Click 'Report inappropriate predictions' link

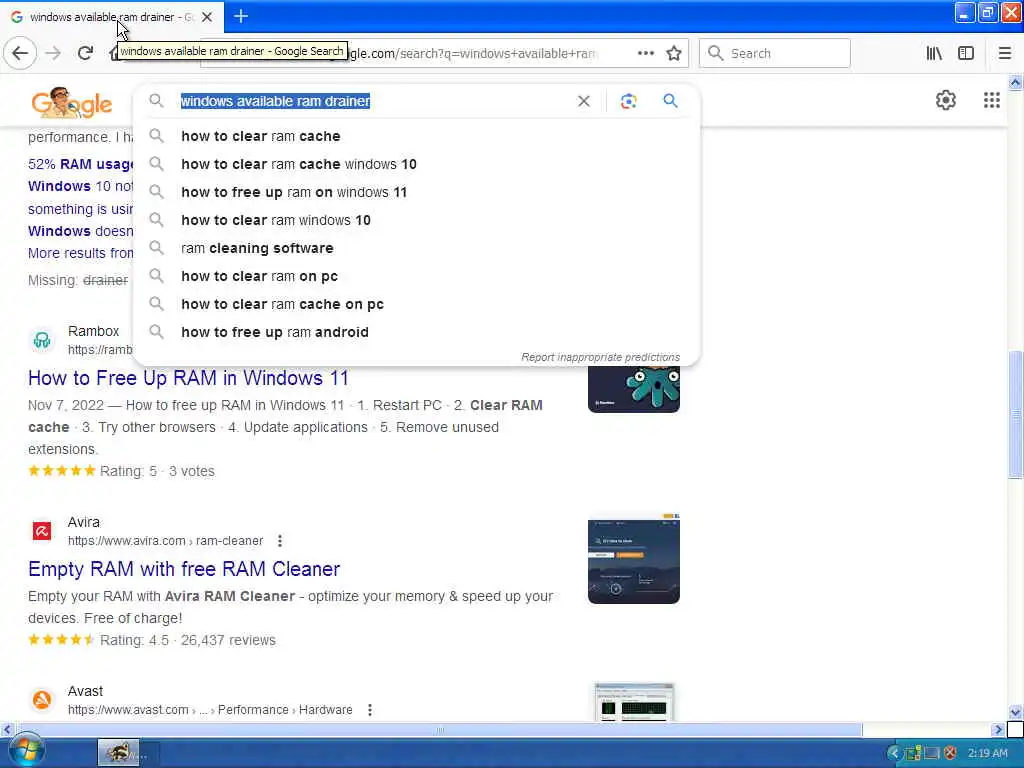(x=600, y=357)
